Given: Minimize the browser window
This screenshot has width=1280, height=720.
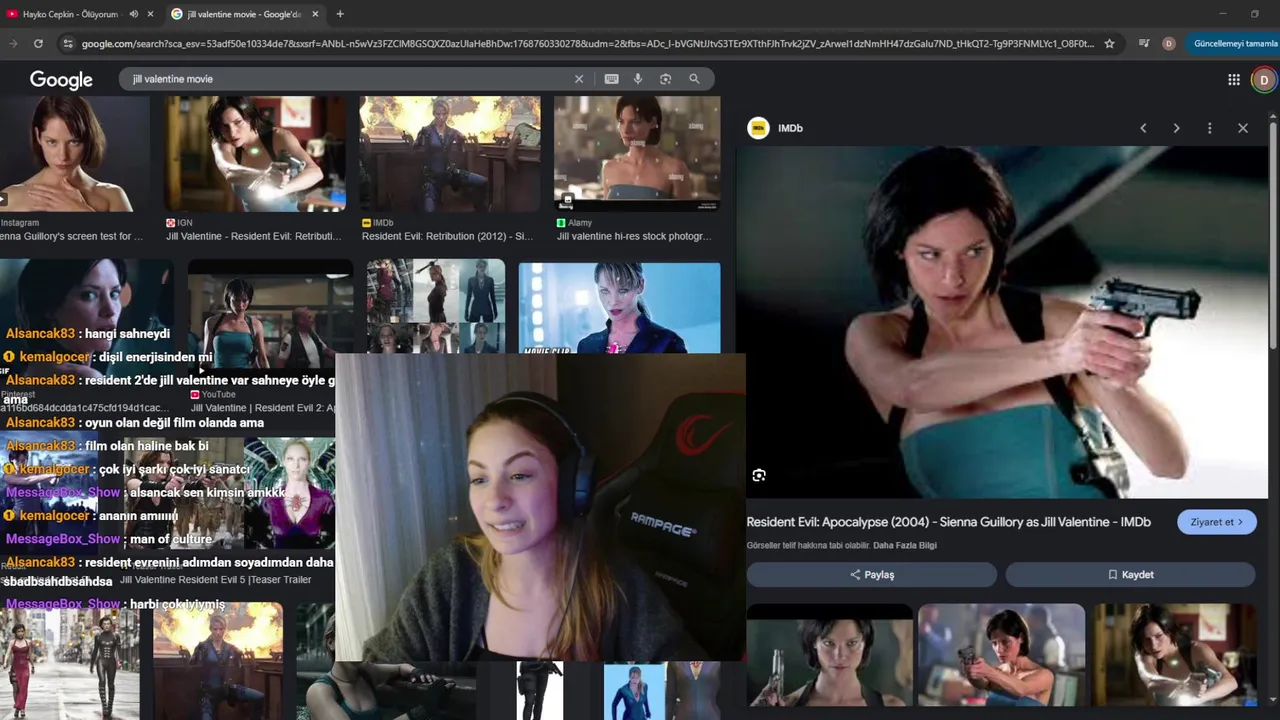Looking at the screenshot, I should (x=1222, y=14).
